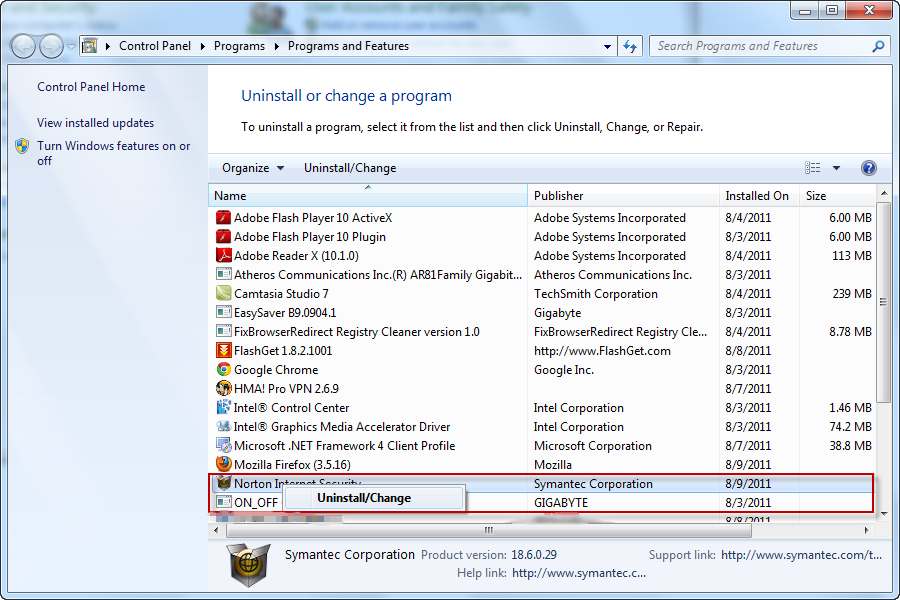This screenshot has height=600, width=900.
Task: Navigate to Control Panel in breadcrumb
Action: coord(155,46)
